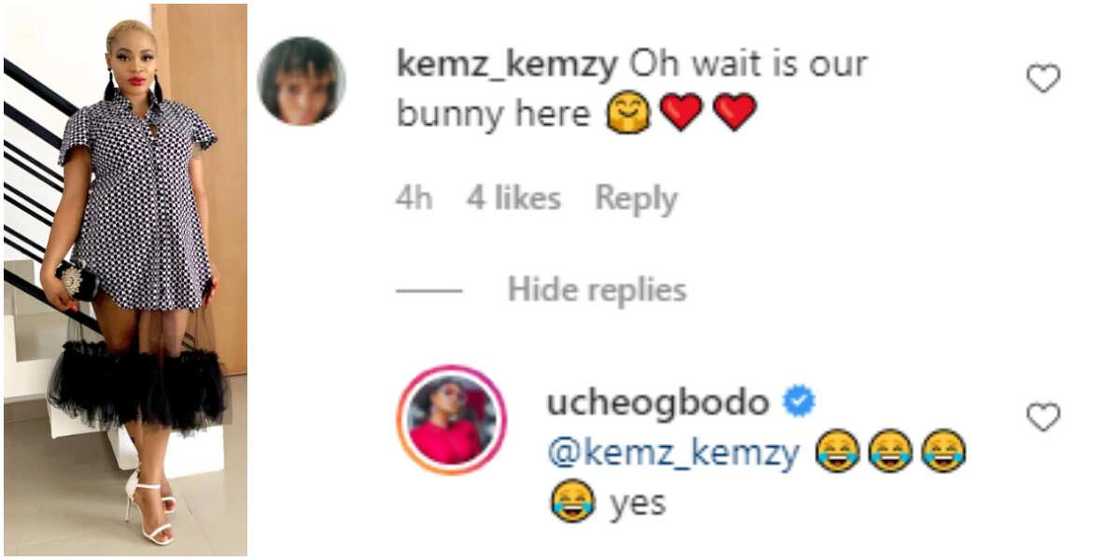1120x560 pixels.
Task: Click the line left of Hide replies
Action: [429, 291]
